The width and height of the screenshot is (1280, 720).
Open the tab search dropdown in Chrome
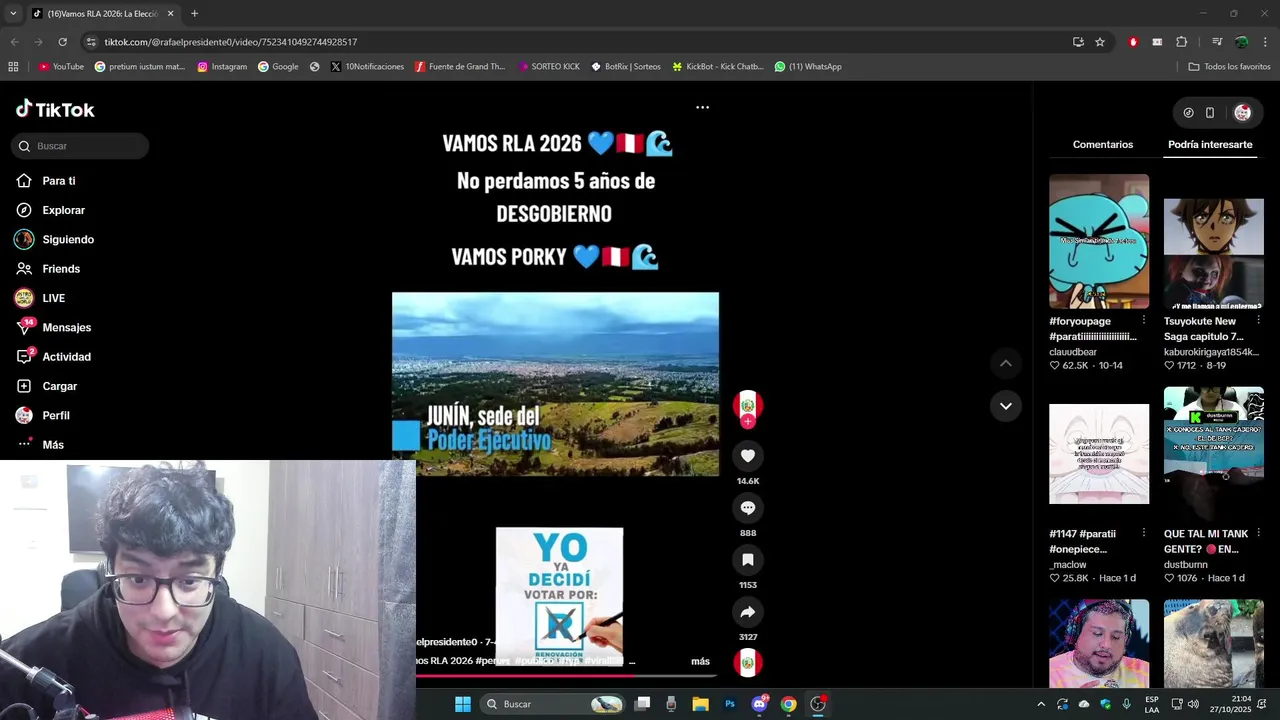(x=12, y=14)
